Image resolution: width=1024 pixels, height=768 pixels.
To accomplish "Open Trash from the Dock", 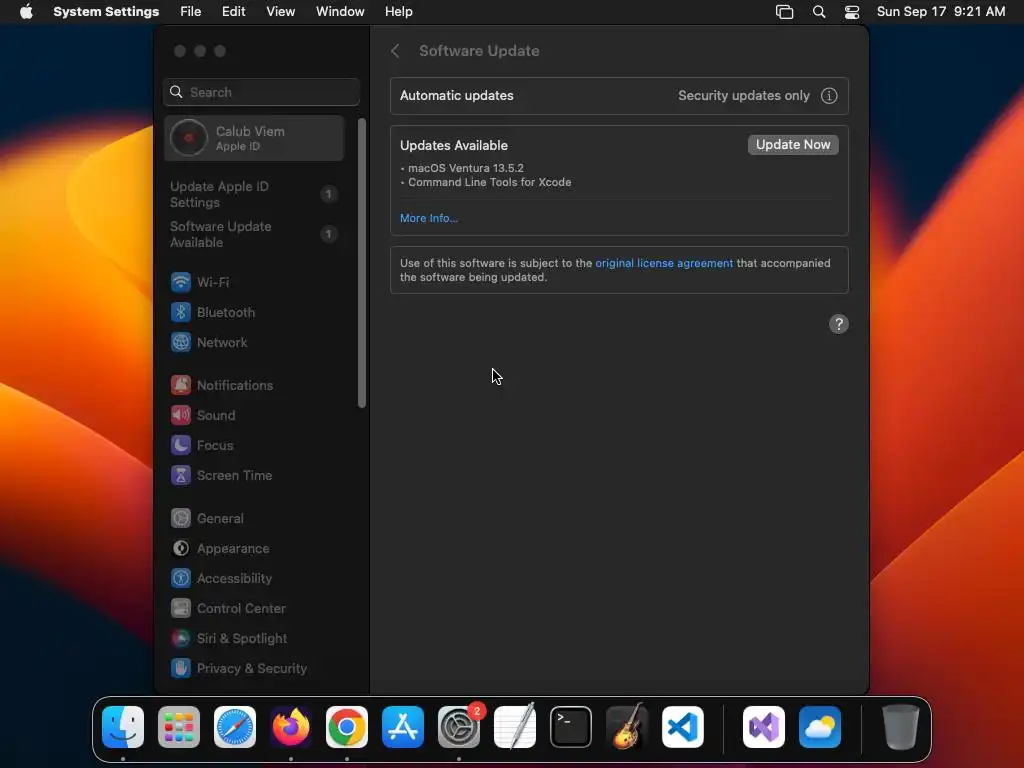I will pos(901,727).
